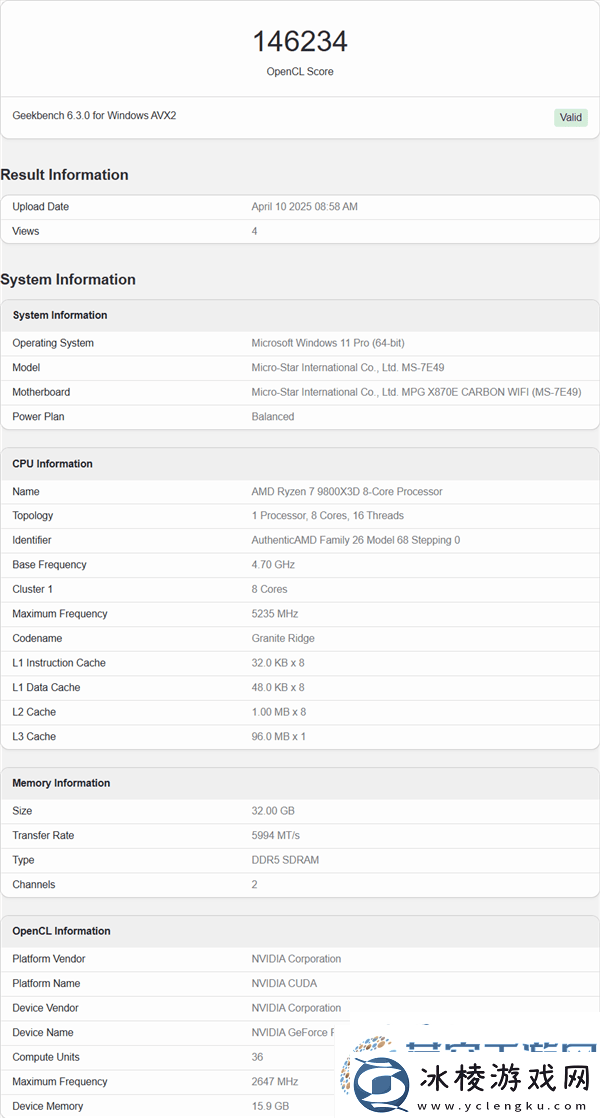Screen dimensions: 600x1118
Task: Click the Memory Information table header
Action: pyautogui.click(x=61, y=783)
